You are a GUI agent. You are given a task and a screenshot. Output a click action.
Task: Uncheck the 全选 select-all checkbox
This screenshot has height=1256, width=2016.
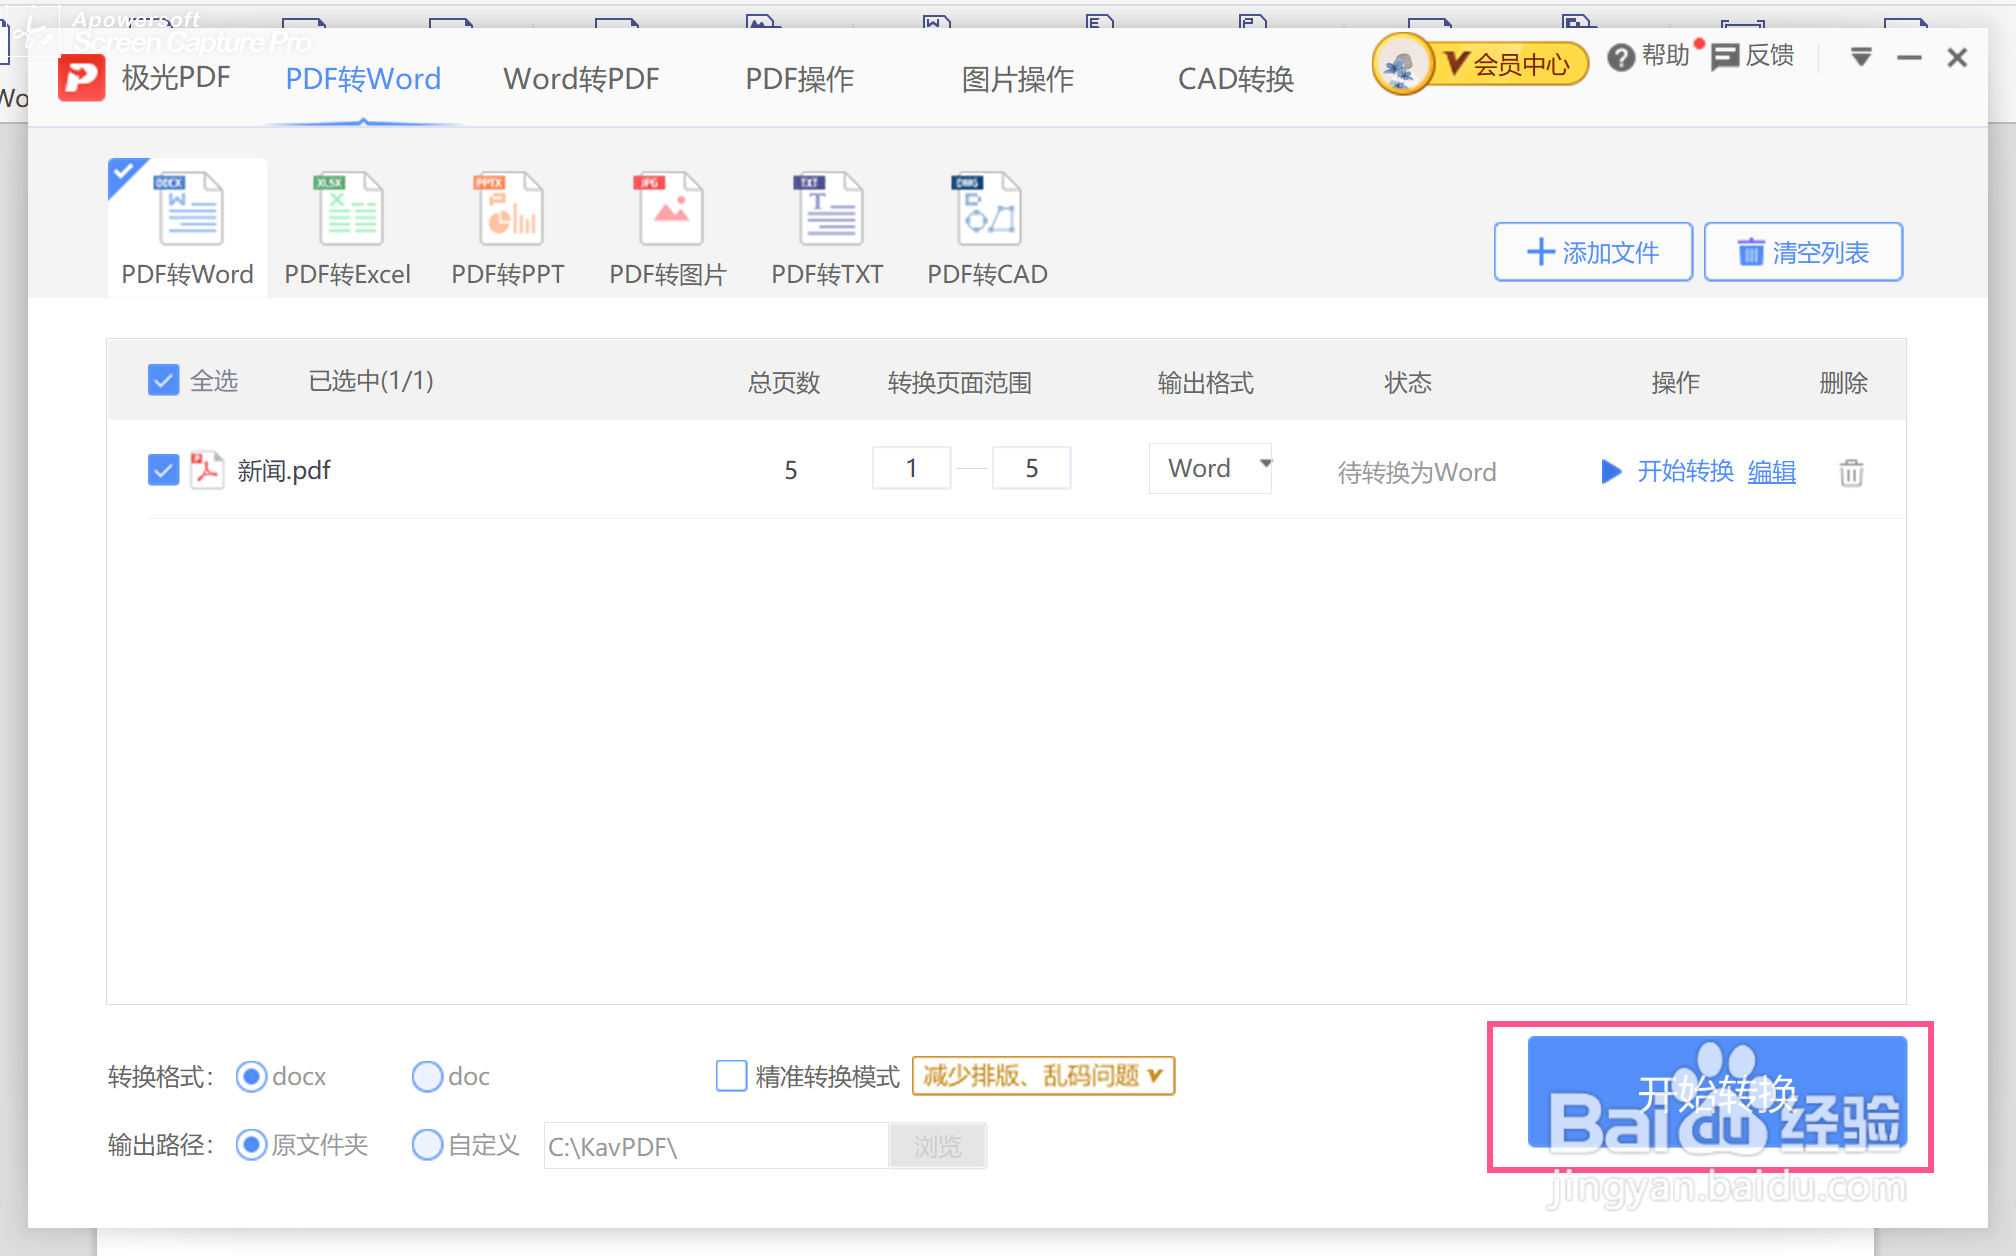click(163, 381)
